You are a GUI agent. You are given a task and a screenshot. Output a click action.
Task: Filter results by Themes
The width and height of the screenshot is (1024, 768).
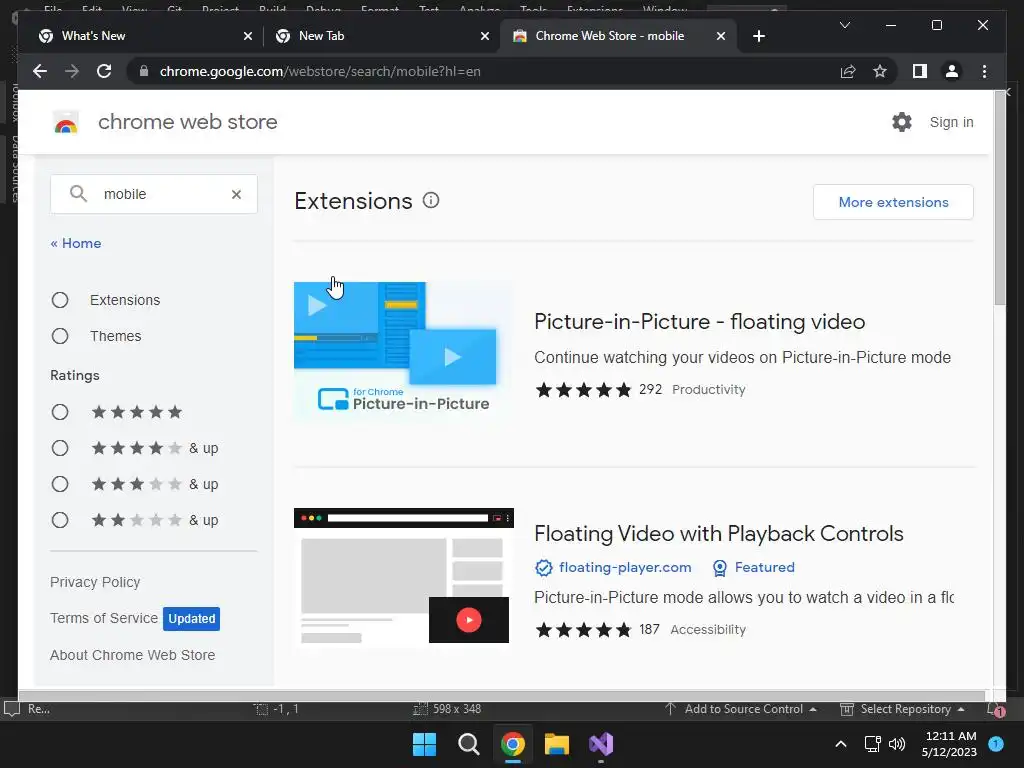pyautogui.click(x=60, y=336)
